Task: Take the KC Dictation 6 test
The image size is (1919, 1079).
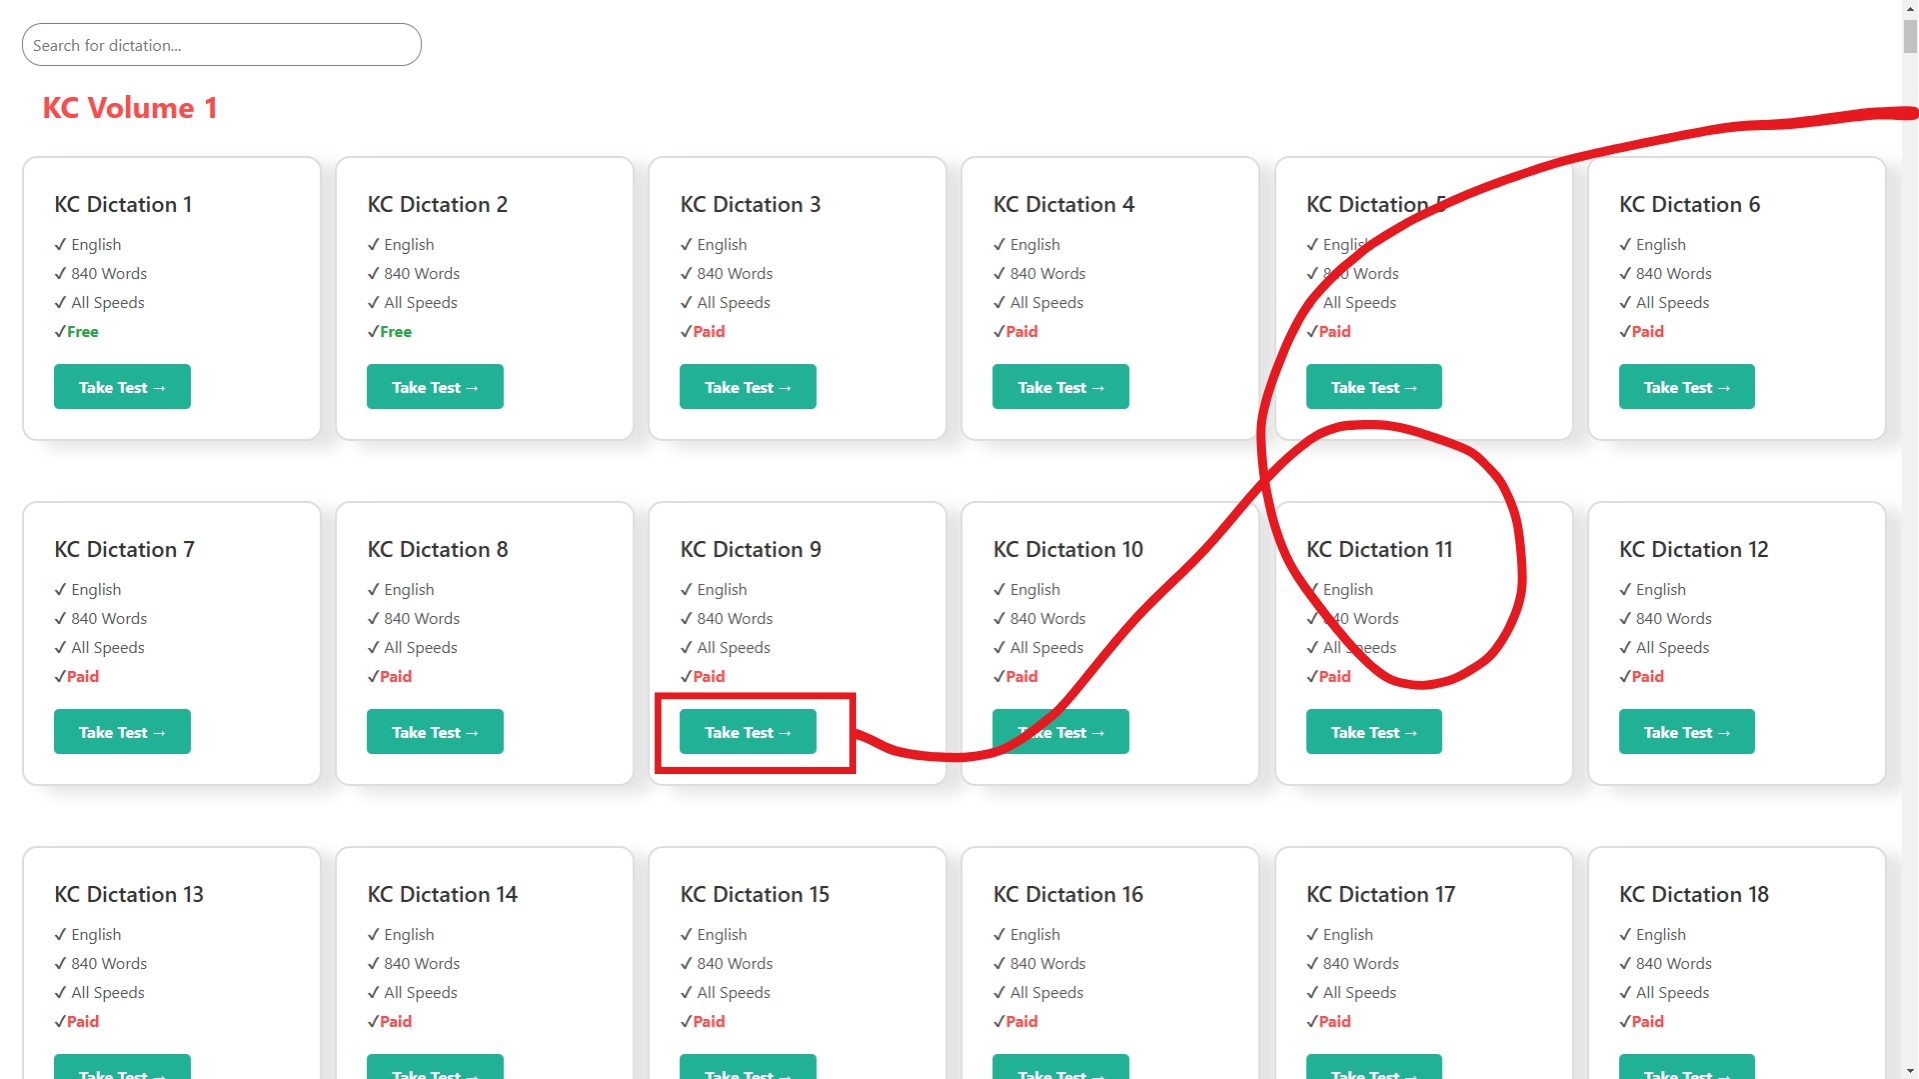Action: [x=1686, y=386]
